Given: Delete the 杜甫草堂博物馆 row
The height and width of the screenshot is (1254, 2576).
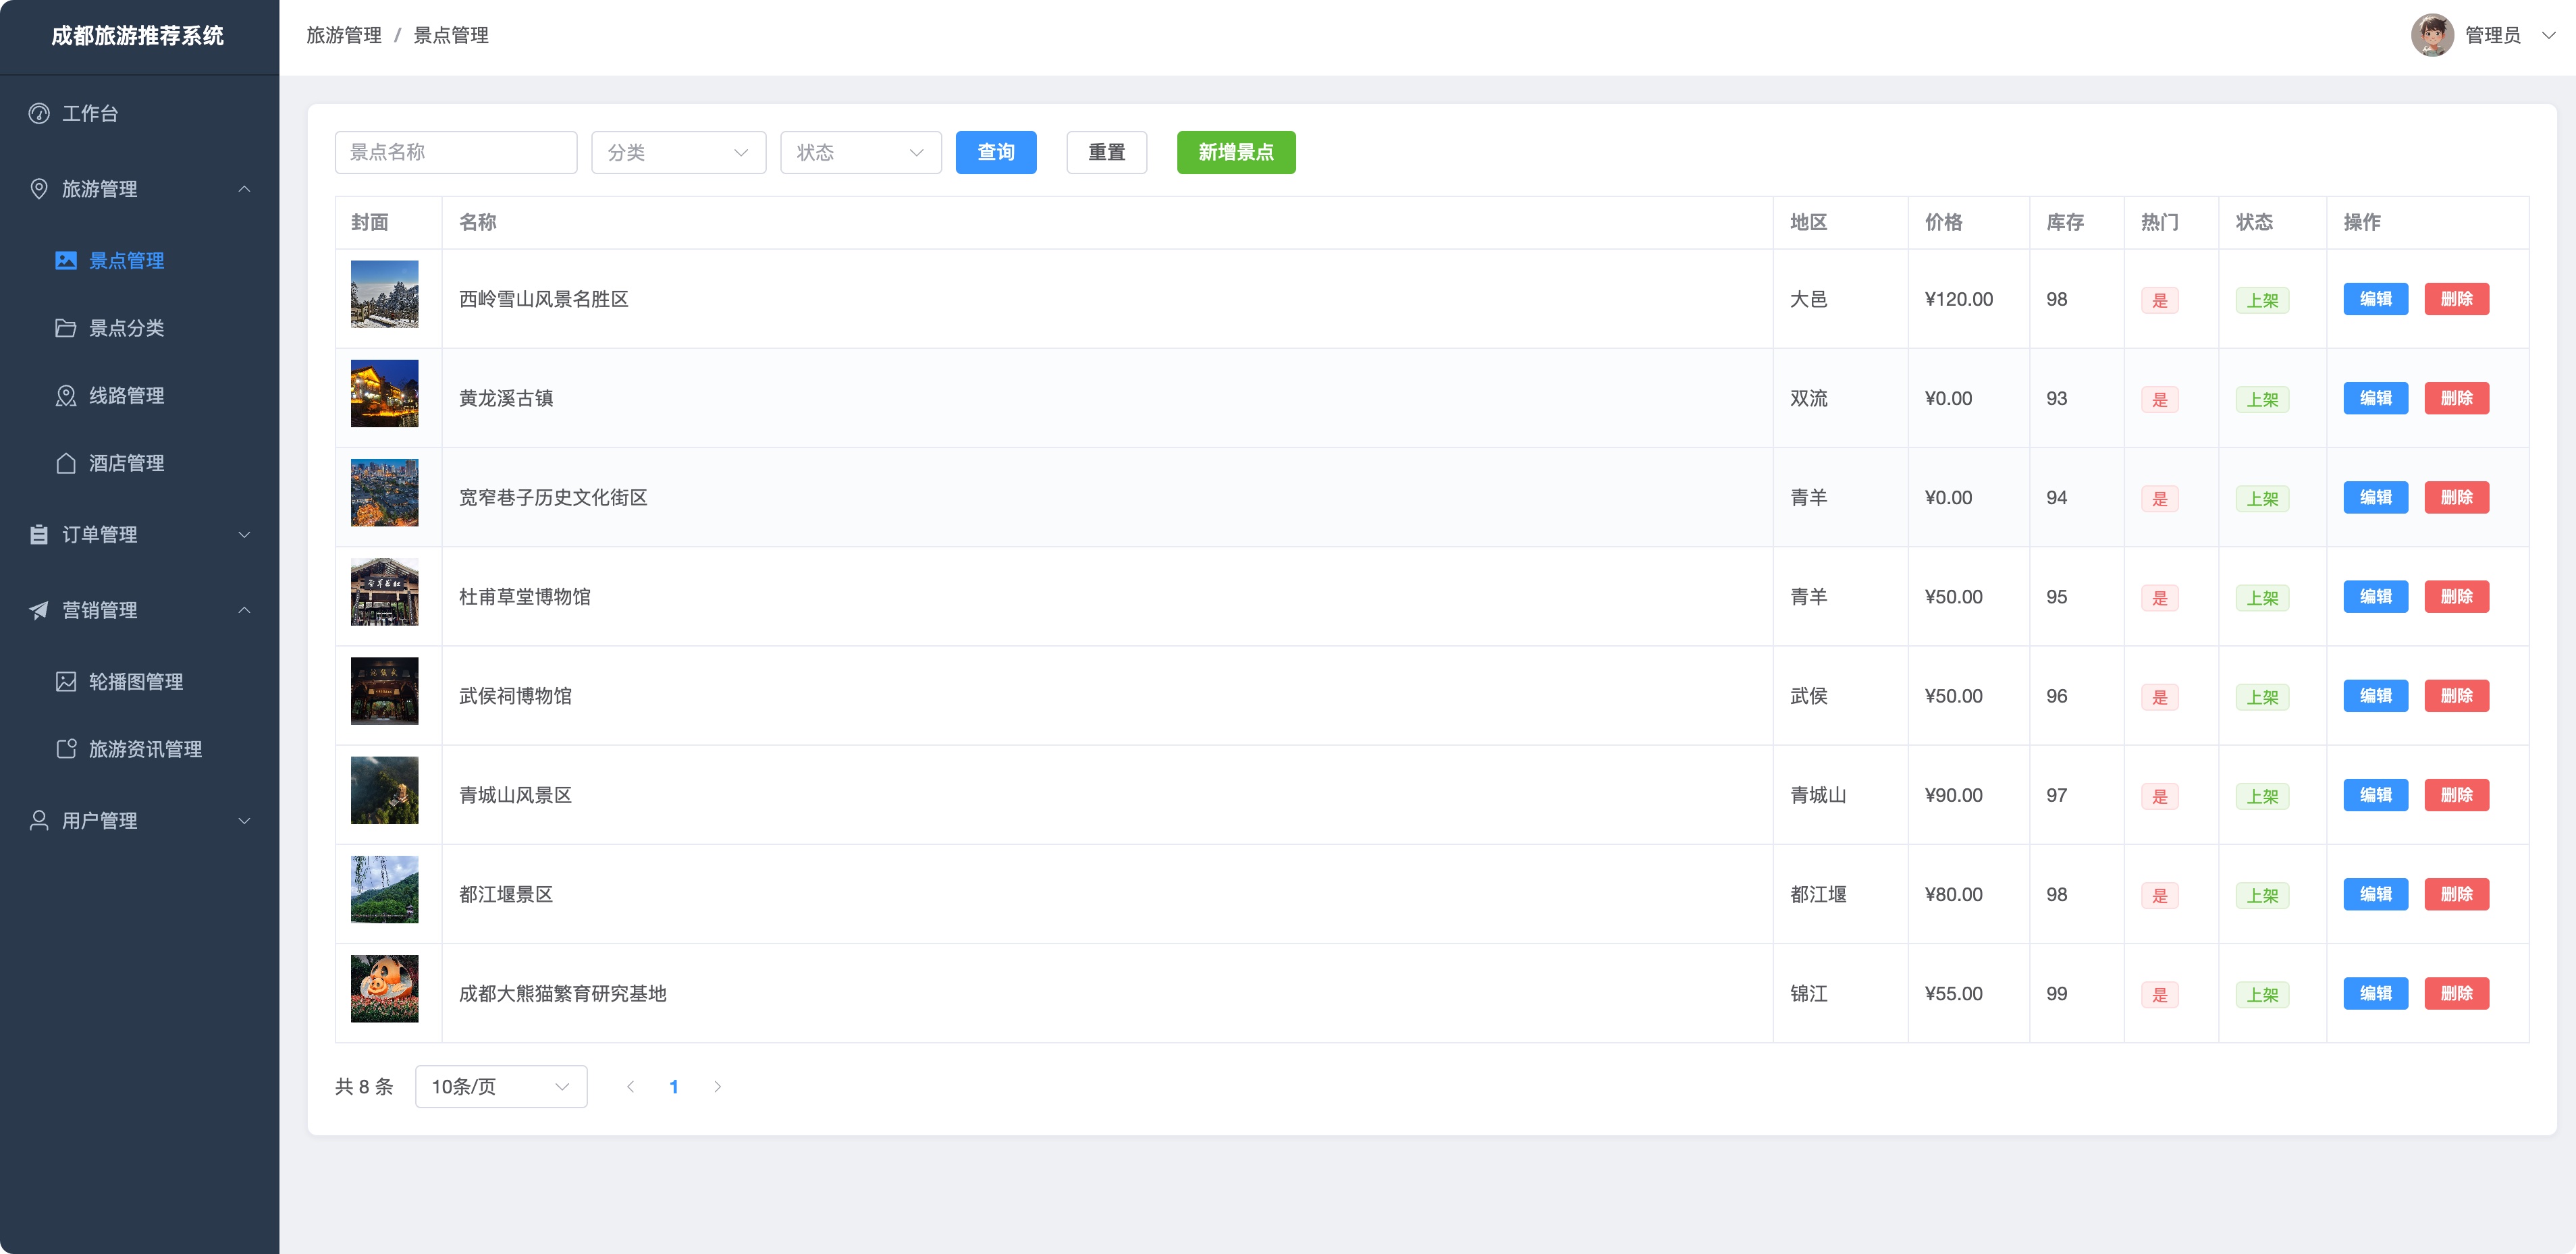Looking at the screenshot, I should 2456,596.
